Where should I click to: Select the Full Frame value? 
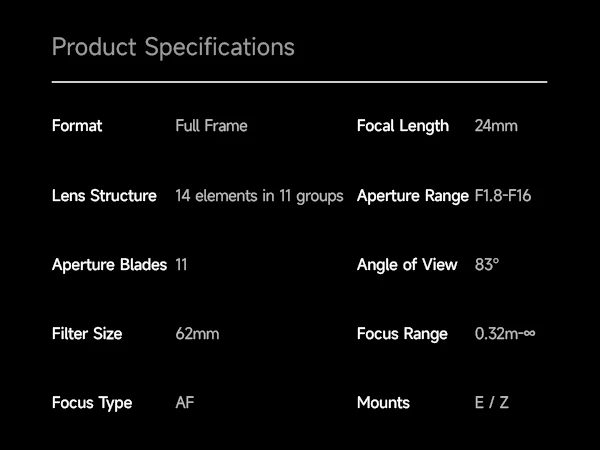[211, 126]
